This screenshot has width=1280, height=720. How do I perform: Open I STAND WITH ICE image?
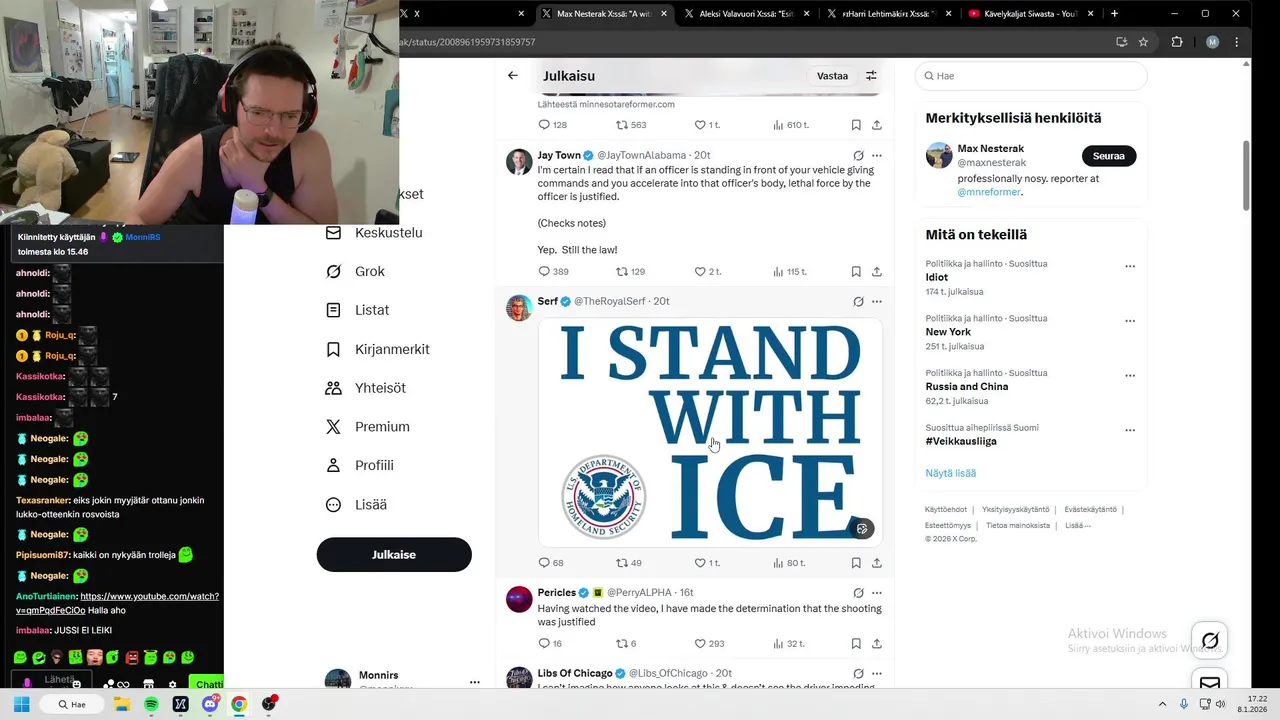(710, 432)
